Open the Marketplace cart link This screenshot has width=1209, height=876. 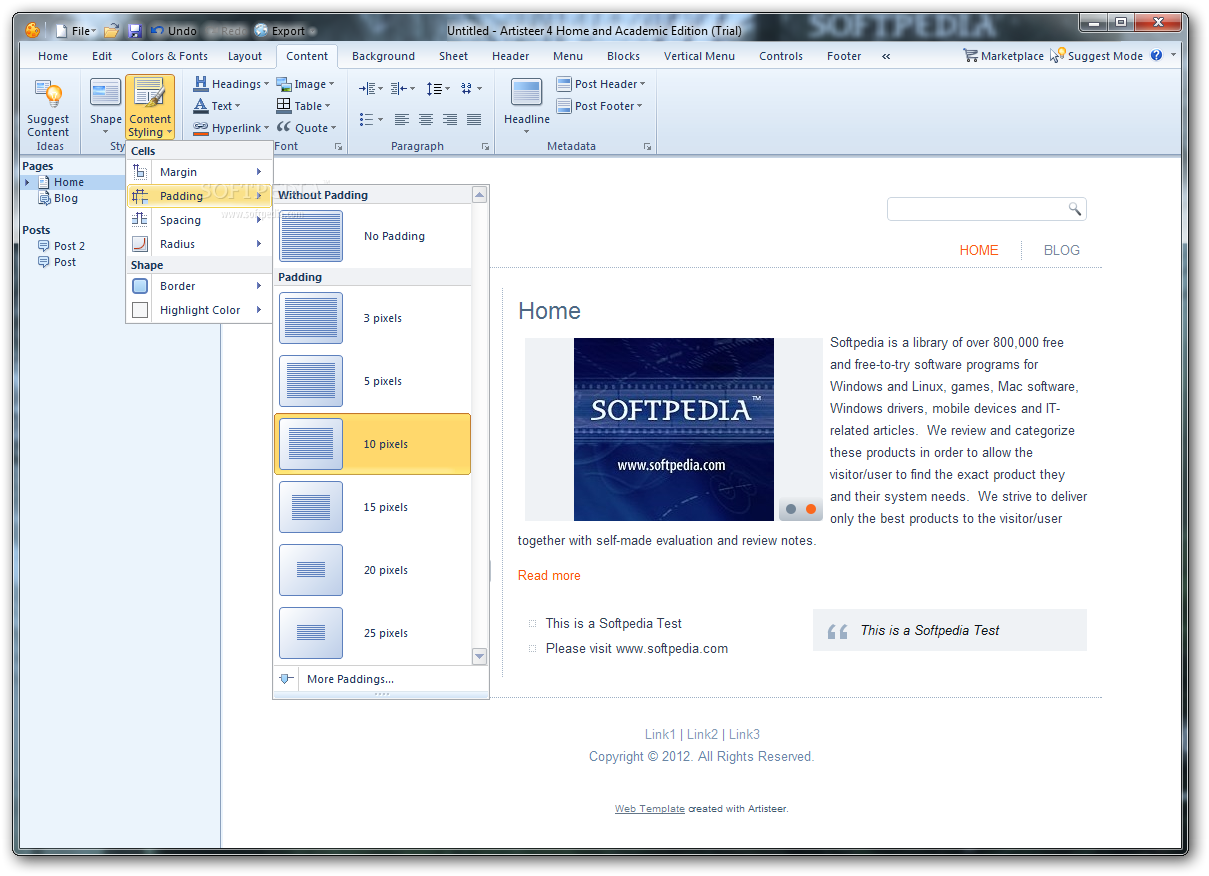pos(1003,56)
